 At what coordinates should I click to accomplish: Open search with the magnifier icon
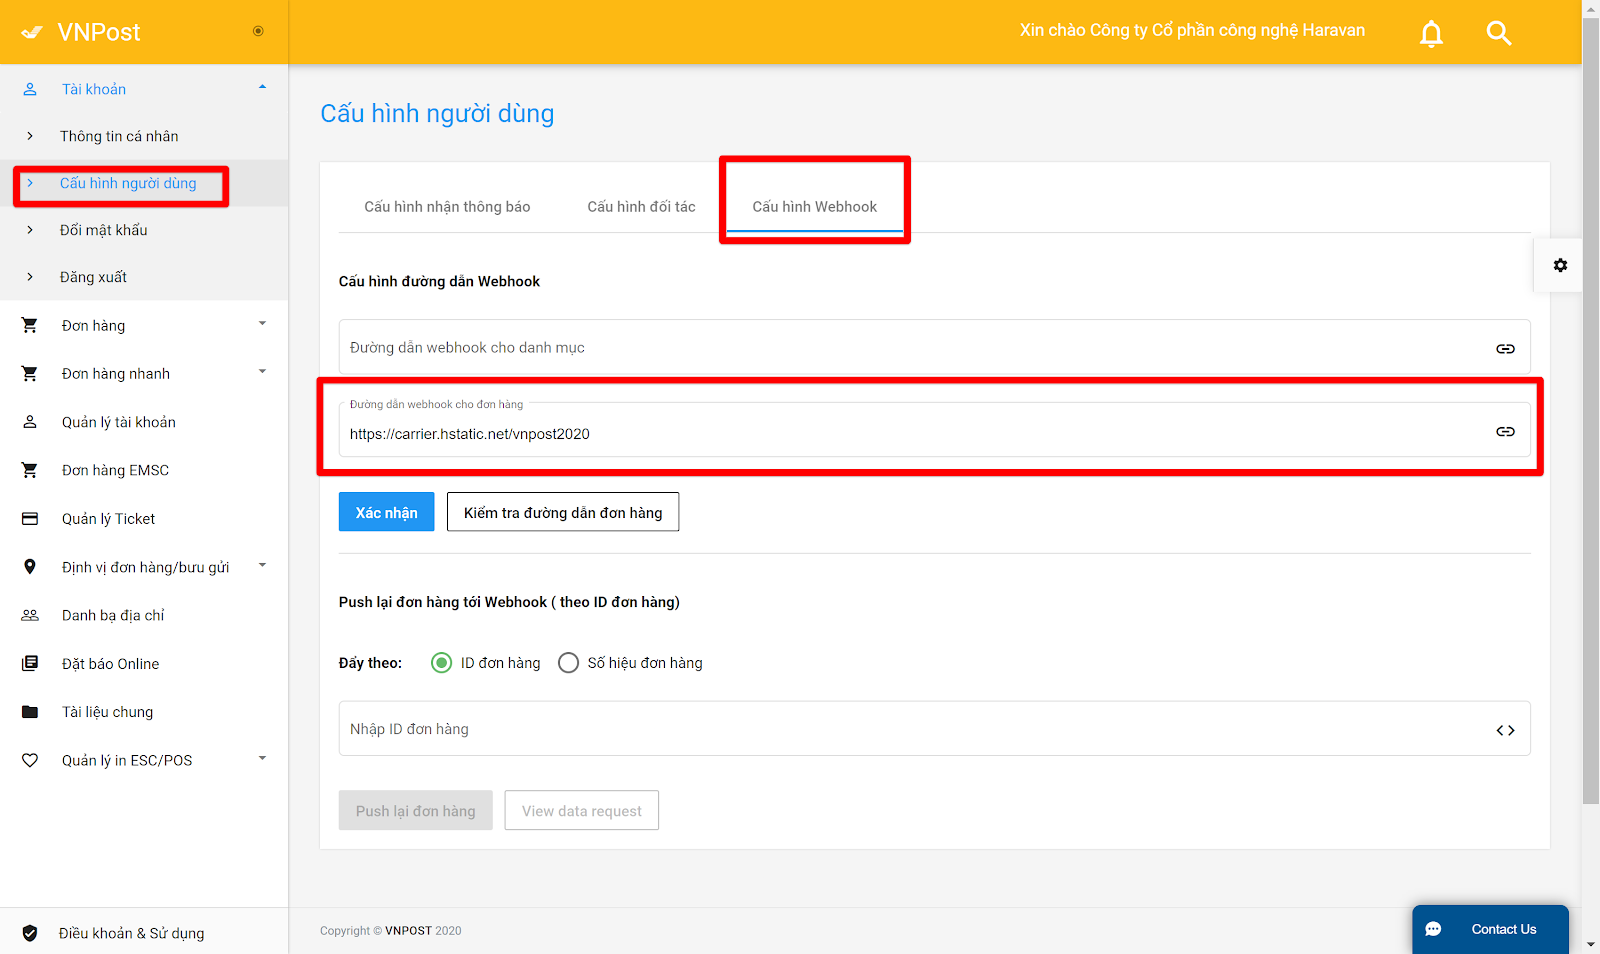(x=1498, y=34)
